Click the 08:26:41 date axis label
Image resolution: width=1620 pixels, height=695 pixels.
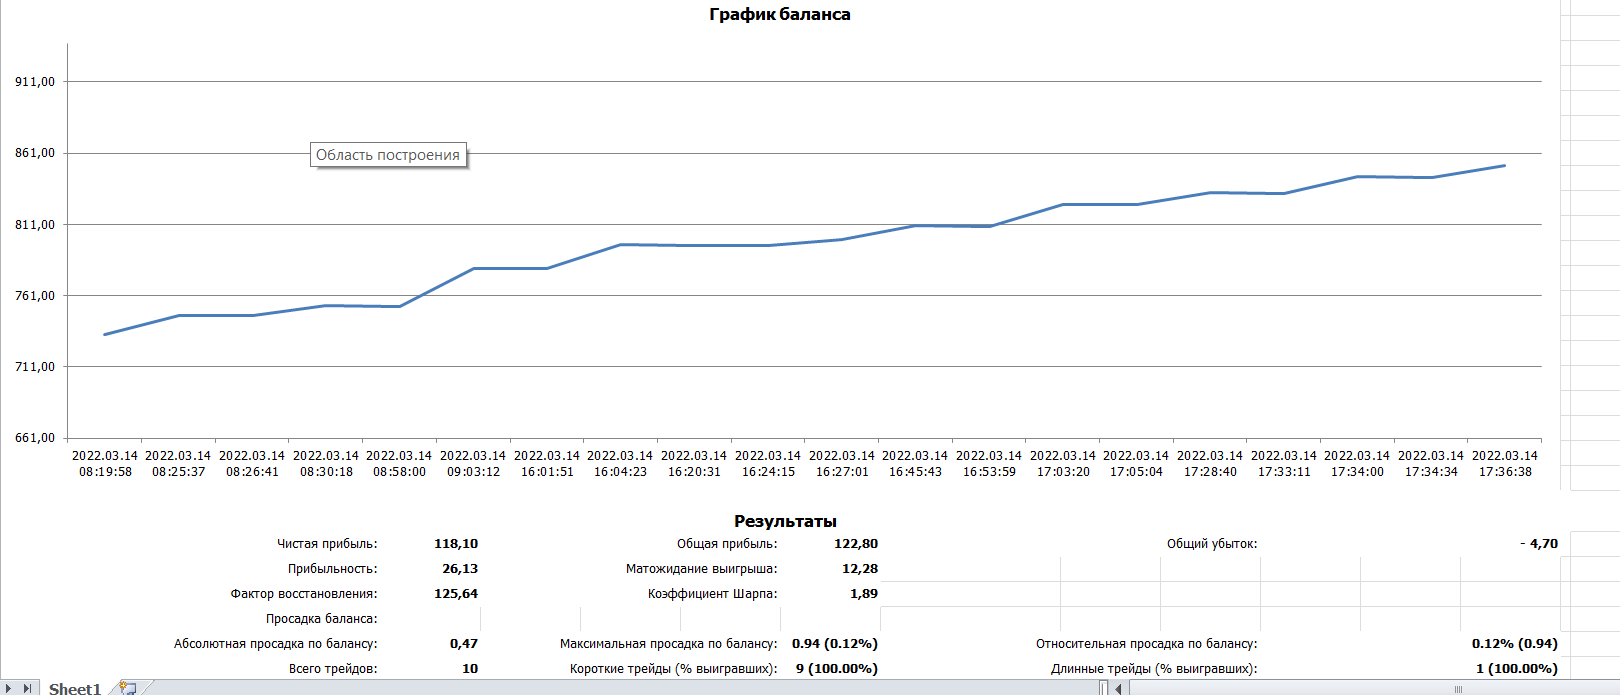coord(252,464)
